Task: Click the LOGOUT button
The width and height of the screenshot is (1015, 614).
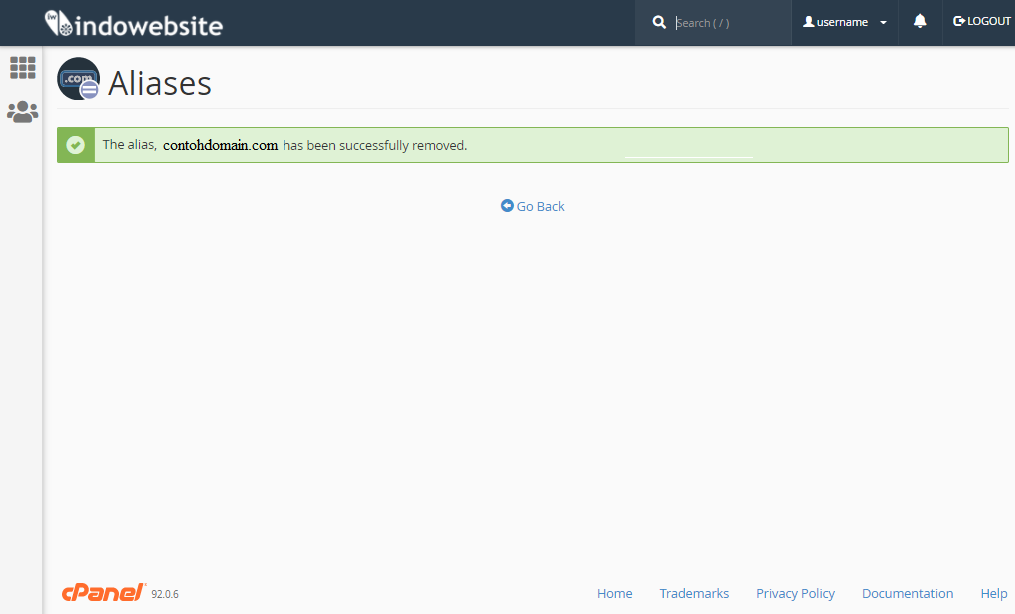Action: (x=982, y=22)
